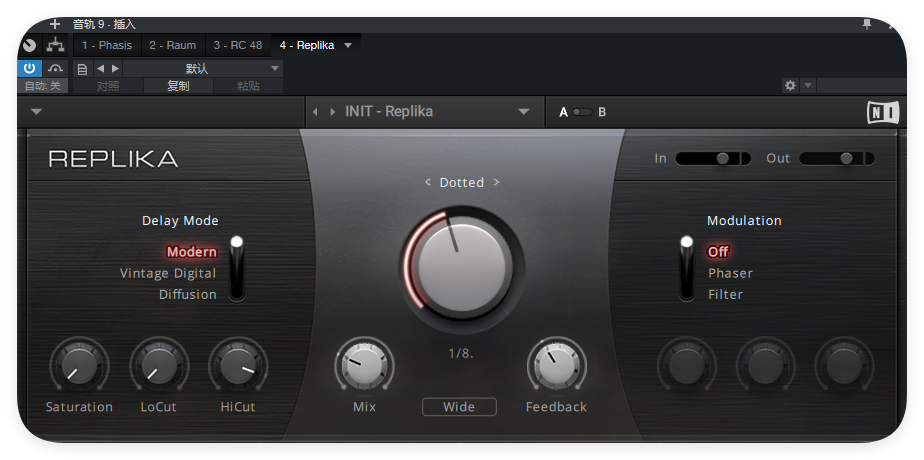The height and width of the screenshot is (460, 924).
Task: Click the last disabled modulation knob
Action: pyautogui.click(x=844, y=366)
